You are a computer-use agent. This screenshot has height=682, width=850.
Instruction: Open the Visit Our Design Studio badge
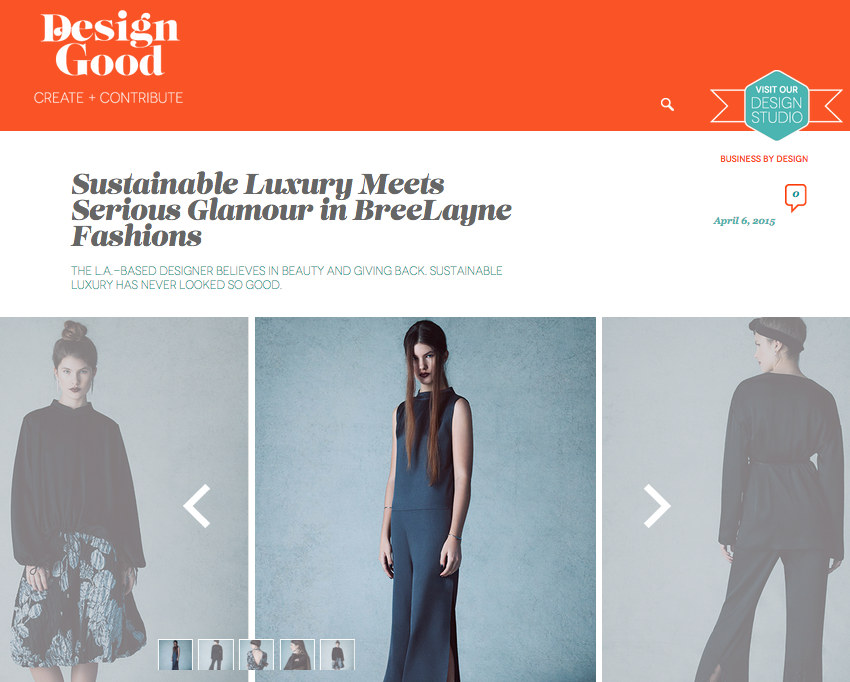pyautogui.click(x=776, y=105)
